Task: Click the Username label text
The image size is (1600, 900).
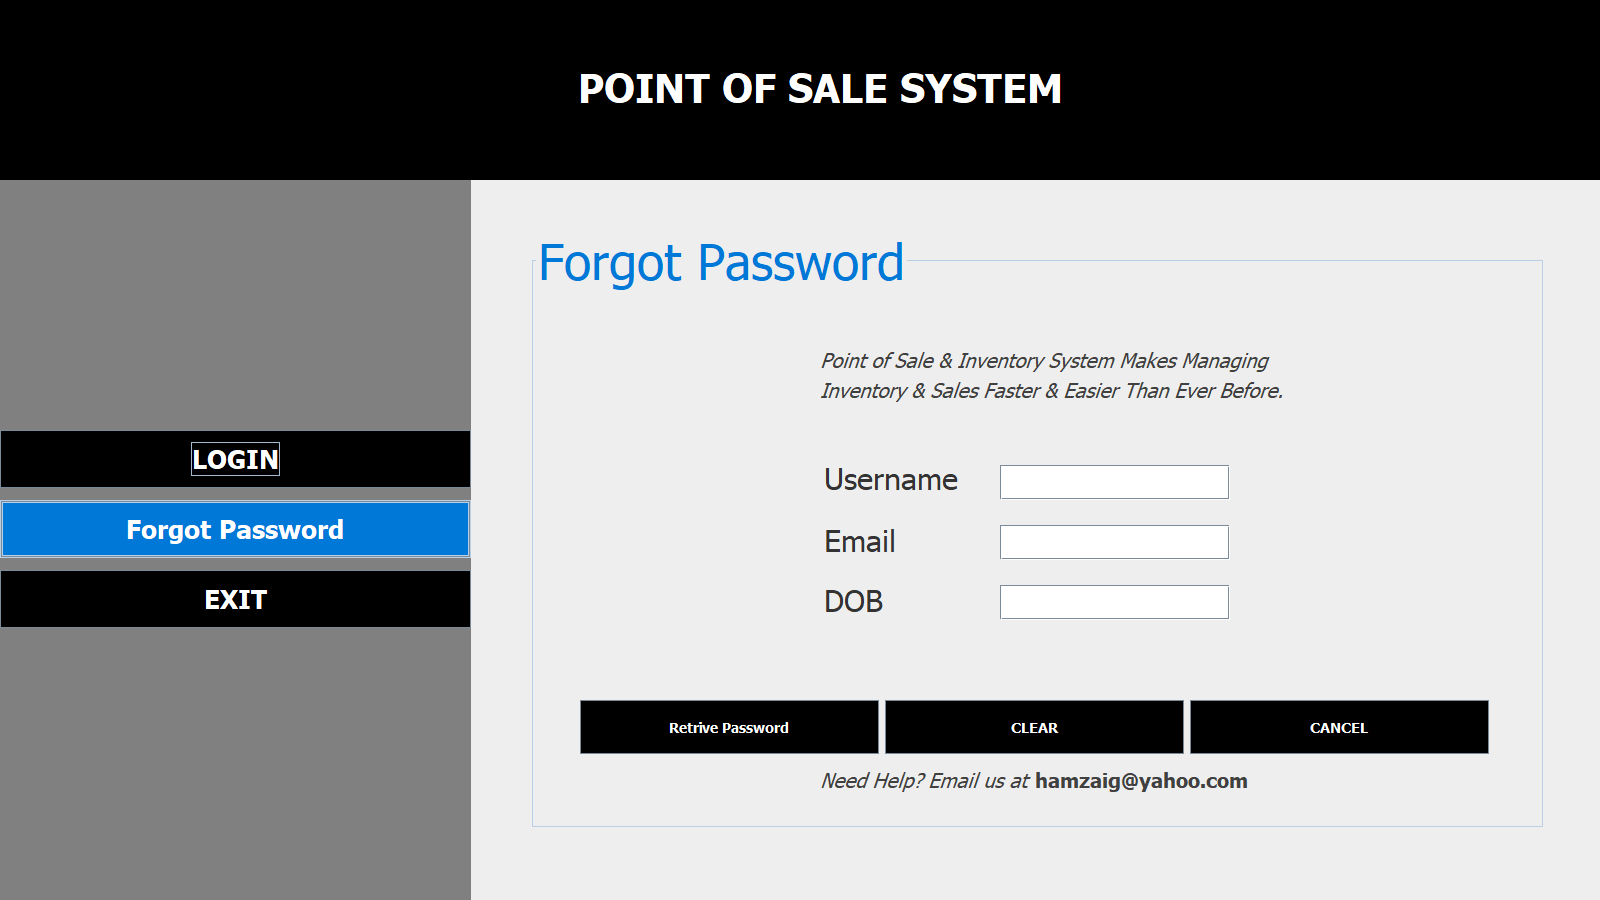Action: 890,480
